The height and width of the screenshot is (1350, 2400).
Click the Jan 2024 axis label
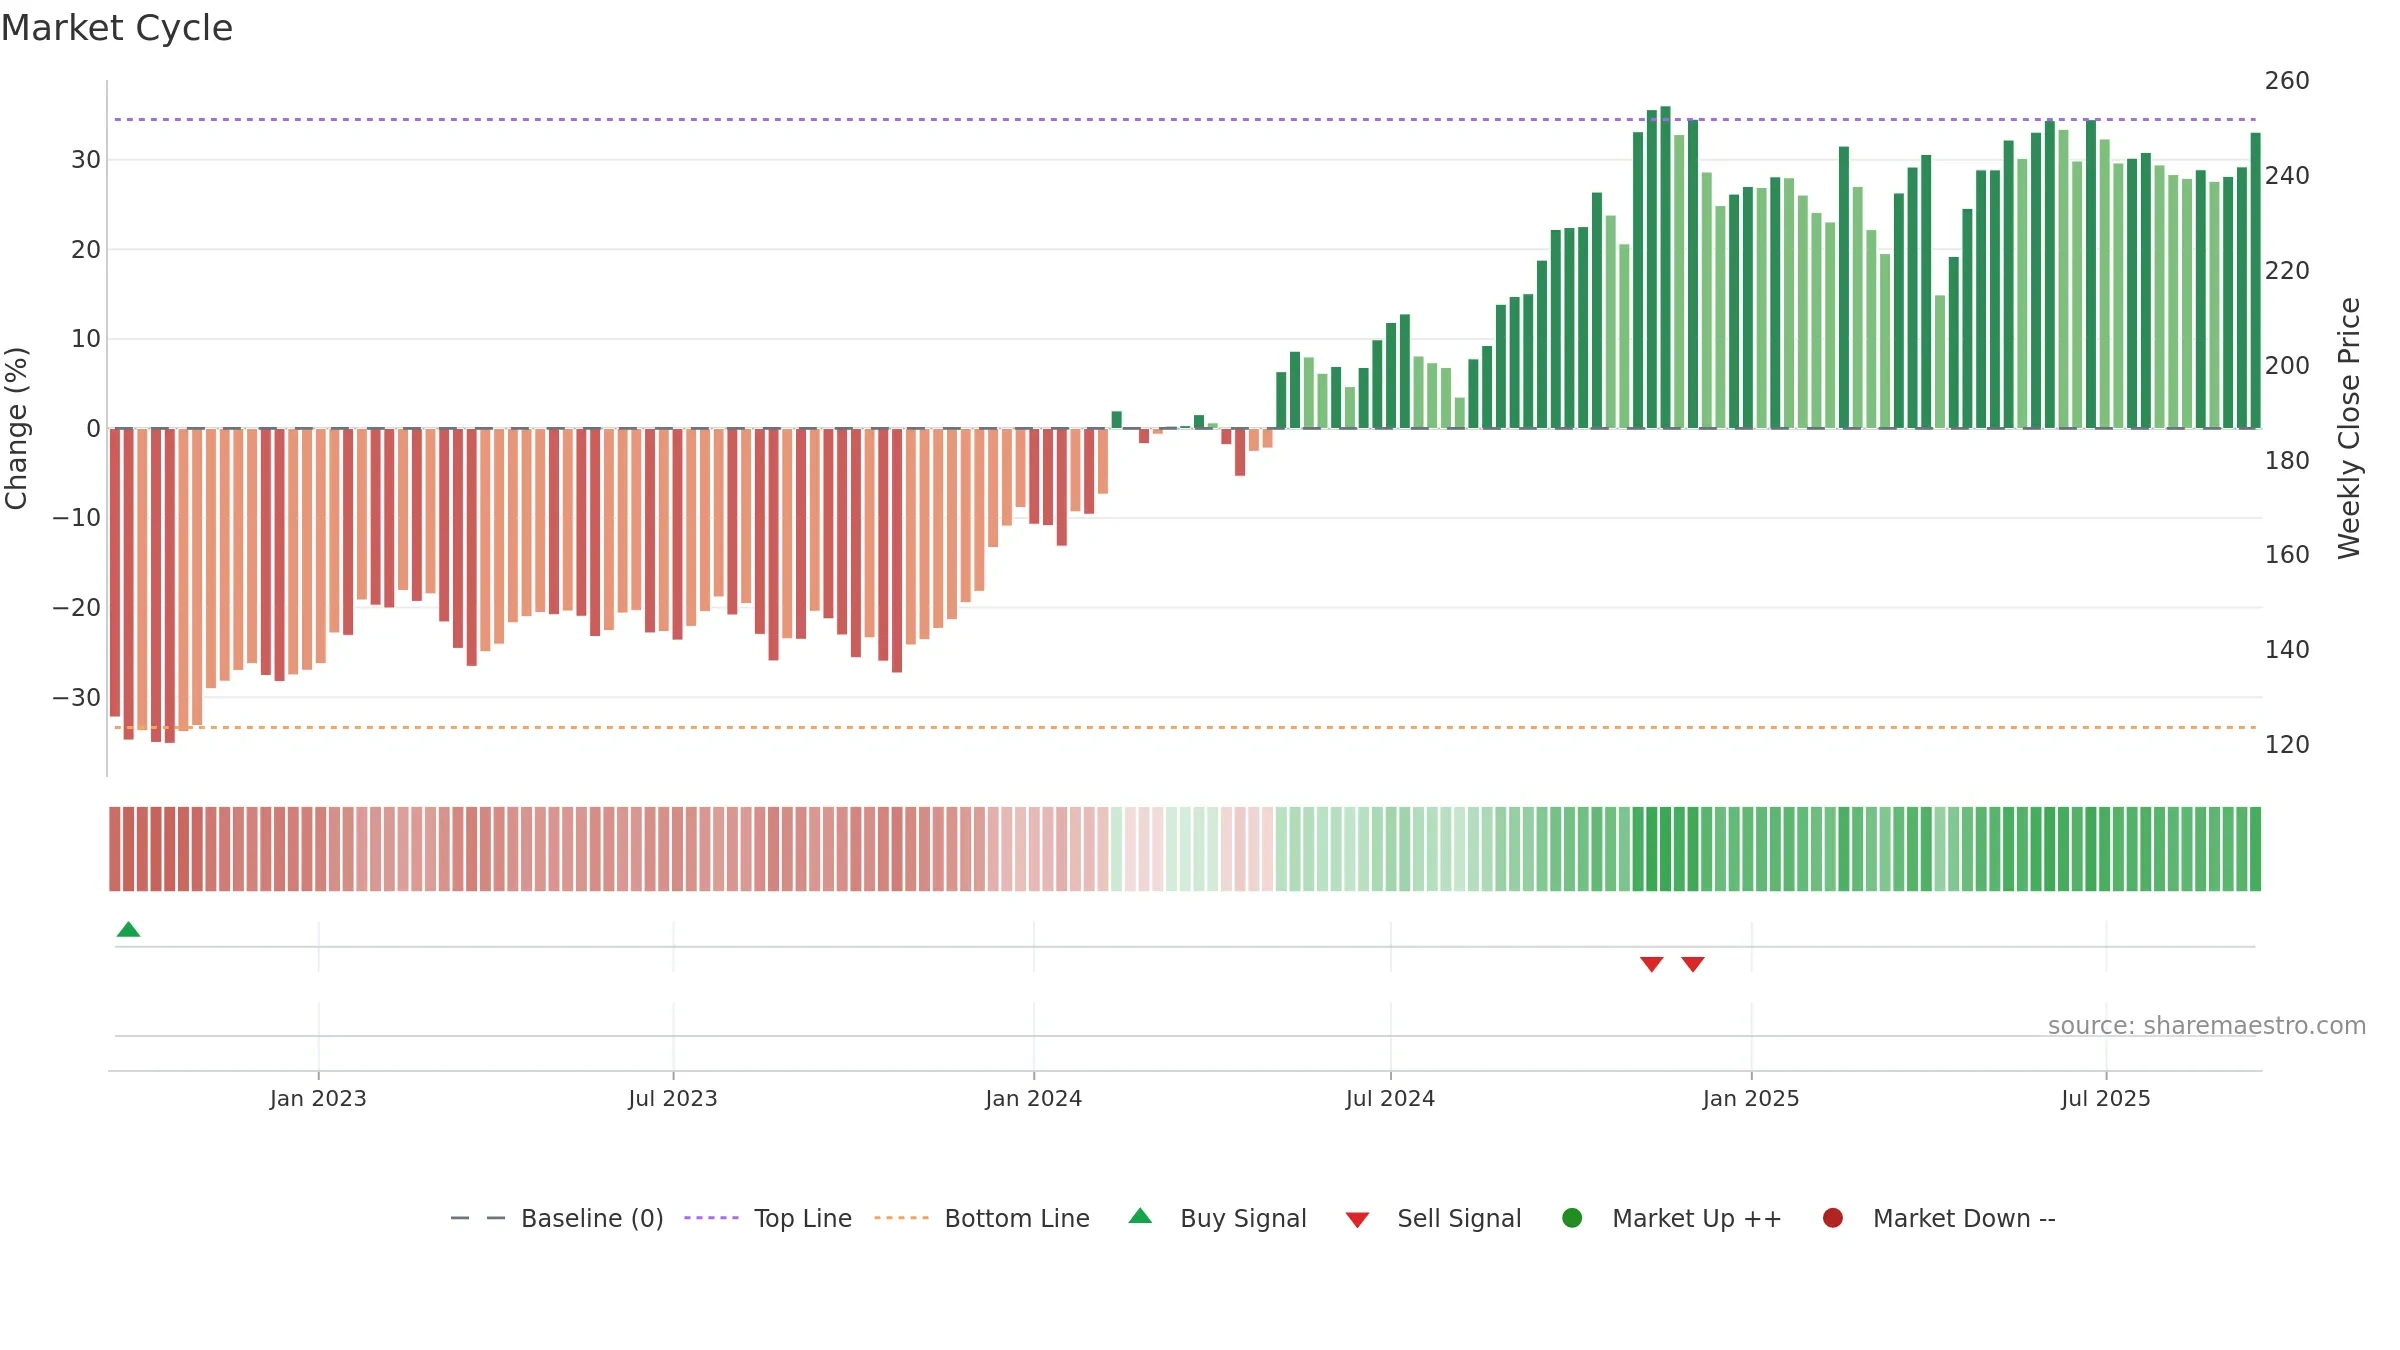point(1033,1099)
